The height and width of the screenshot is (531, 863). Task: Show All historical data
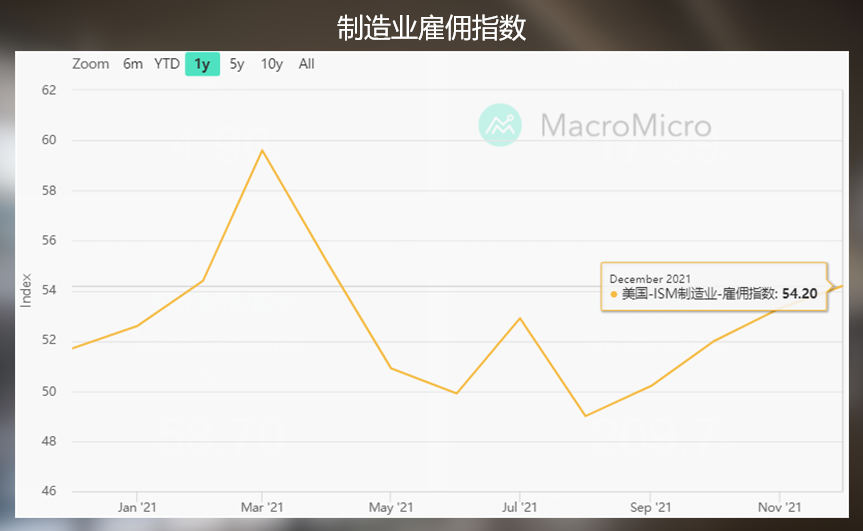pos(307,64)
